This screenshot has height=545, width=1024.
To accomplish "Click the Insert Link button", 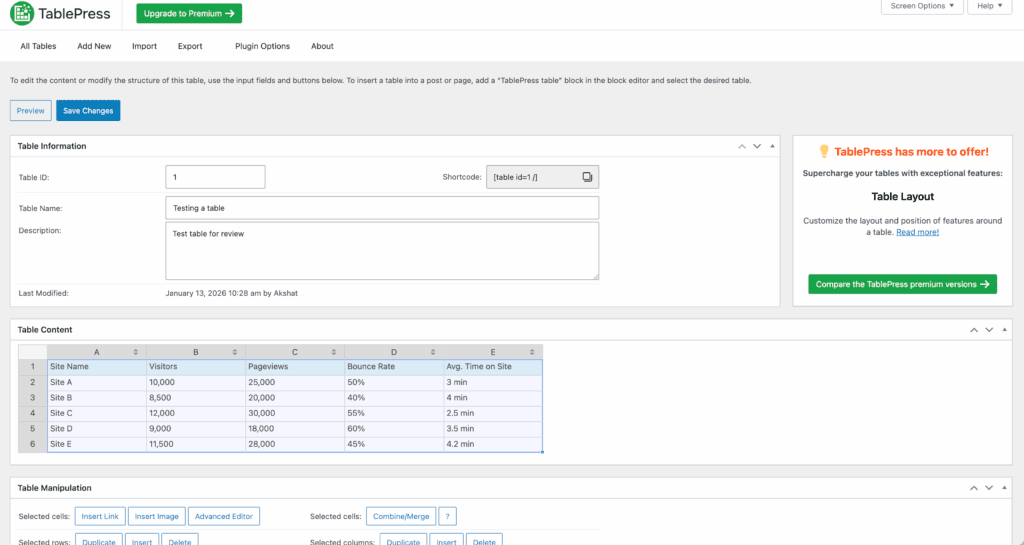I will (100, 516).
